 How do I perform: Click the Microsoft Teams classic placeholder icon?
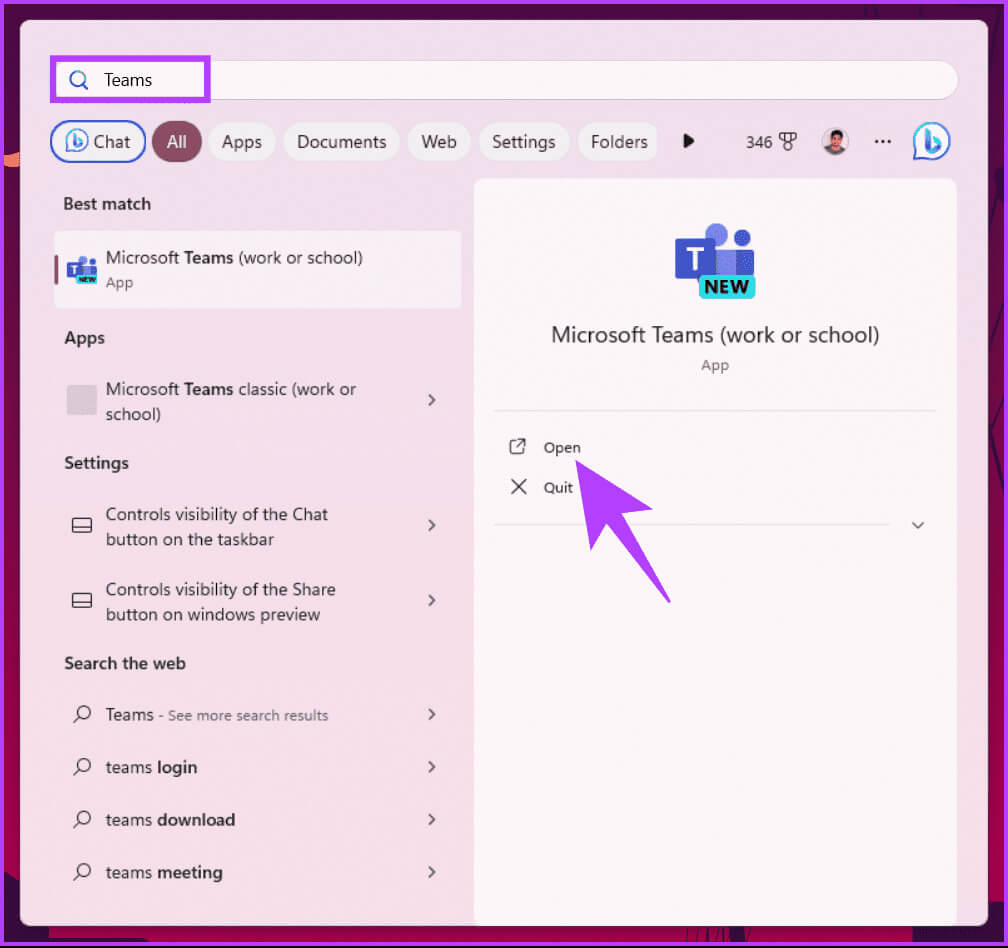click(x=82, y=400)
